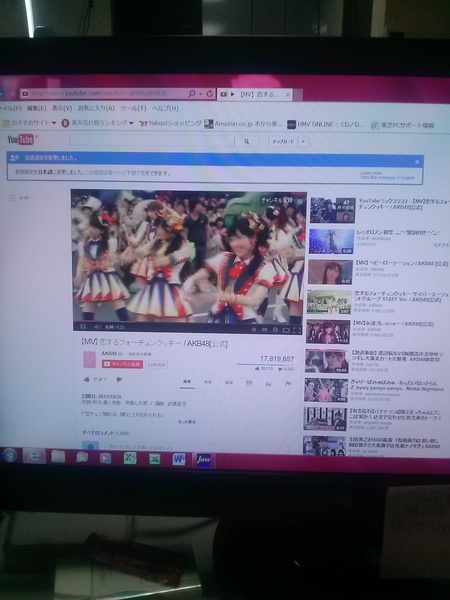Open the Yahoo!ショッピング favorites link

(x=170, y=123)
